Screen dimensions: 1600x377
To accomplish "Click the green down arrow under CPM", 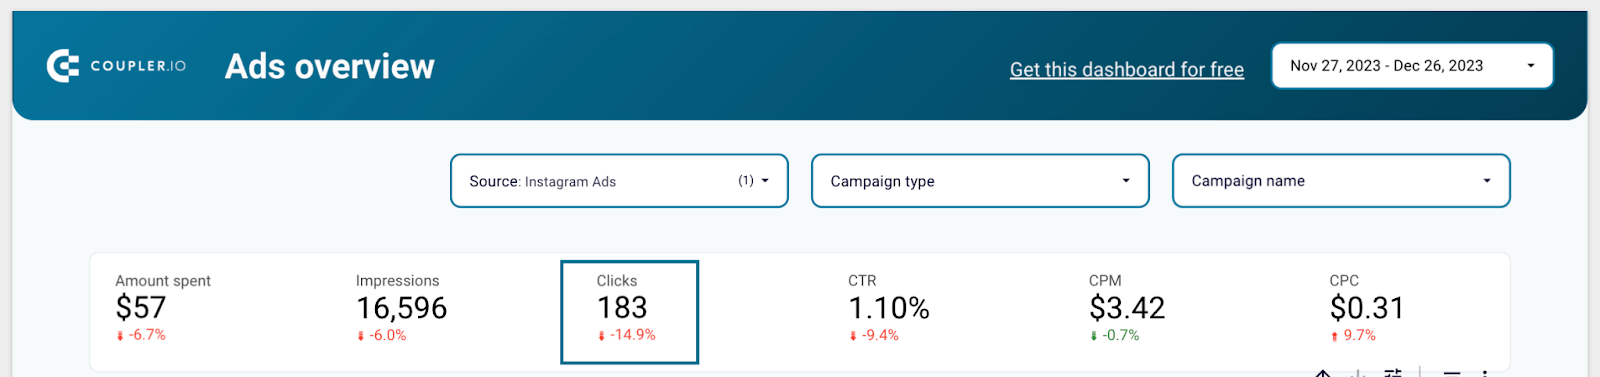I will coord(1094,336).
